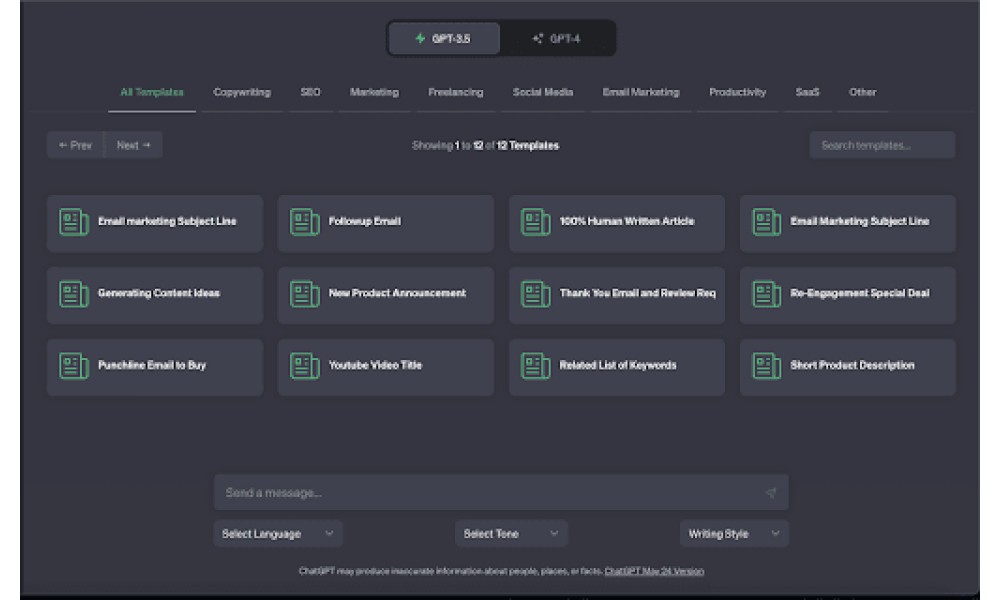
Task: Click the 100% Human Written Article icon
Action: 535,223
